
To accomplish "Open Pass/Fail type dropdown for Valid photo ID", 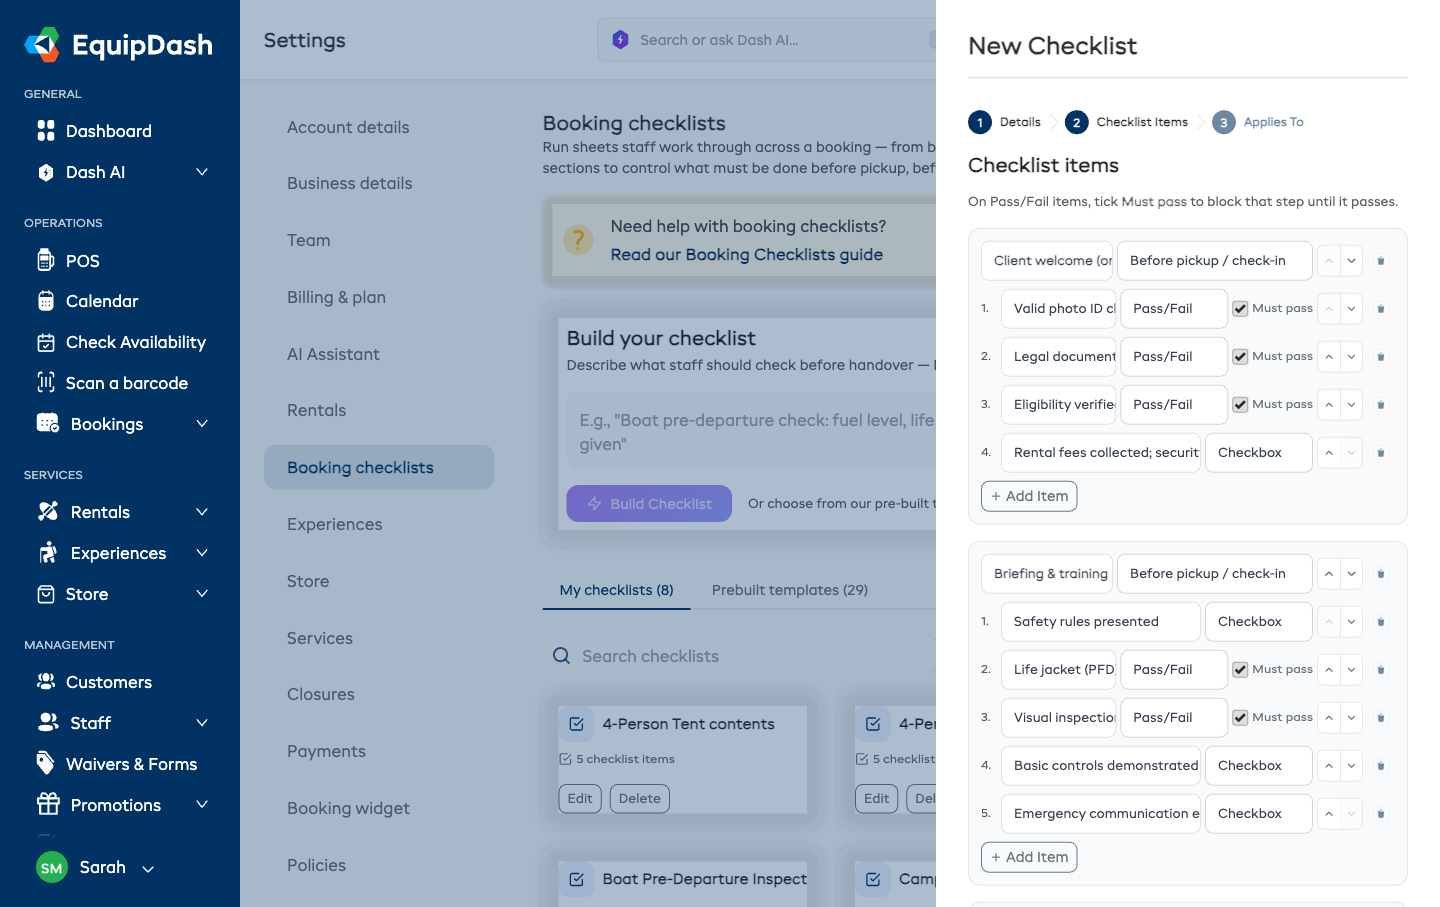I will tap(1174, 309).
